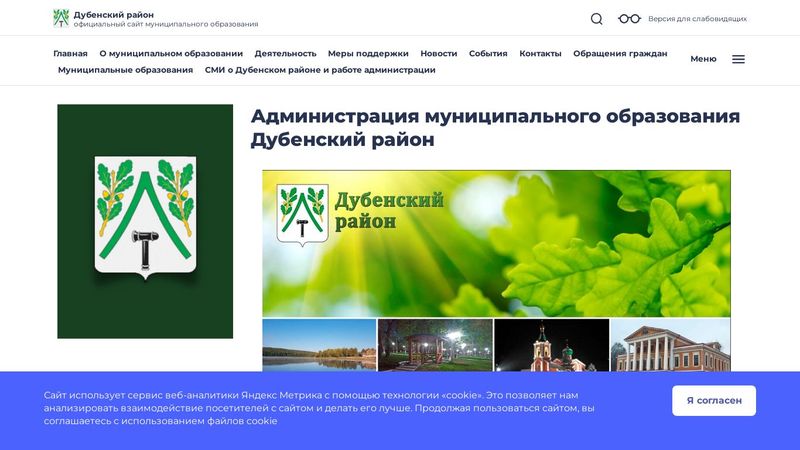Click the large coat of arms image
The height and width of the screenshot is (450, 800).
tap(145, 221)
